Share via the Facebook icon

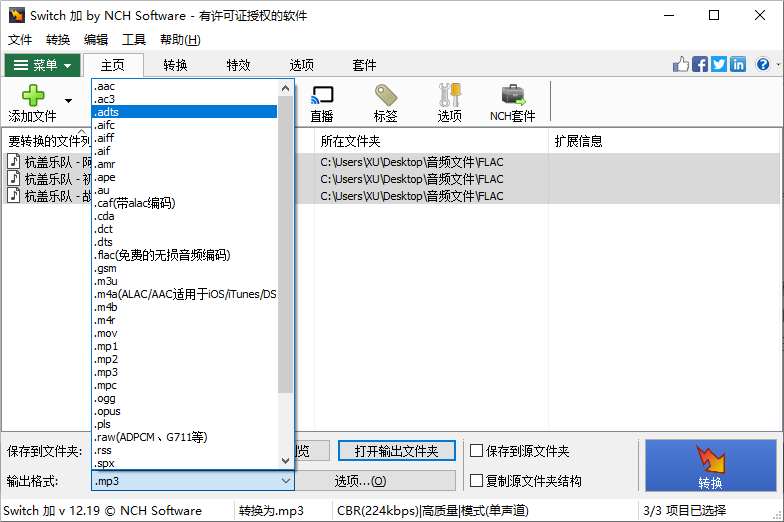pos(700,64)
